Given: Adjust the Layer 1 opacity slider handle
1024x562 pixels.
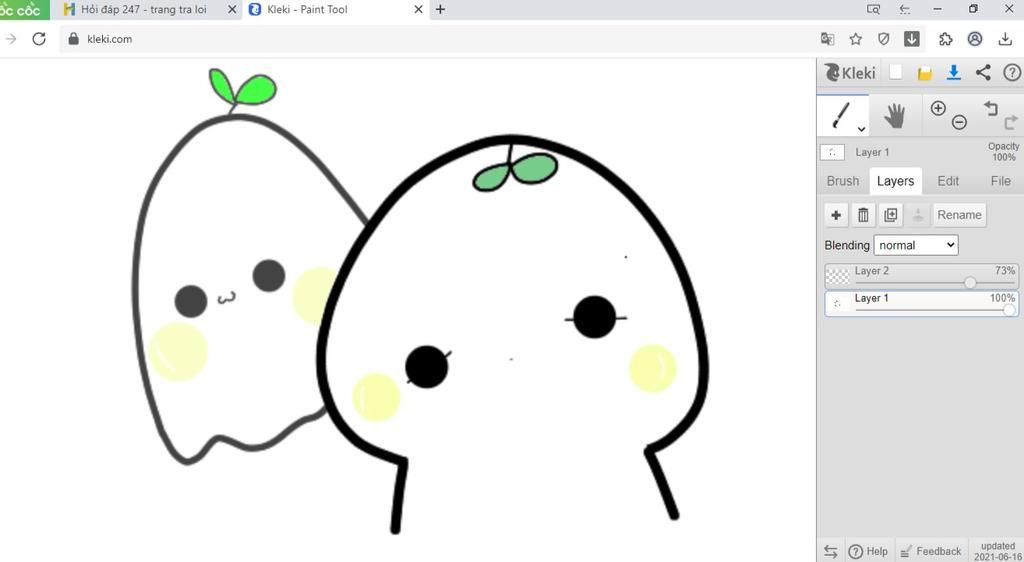Looking at the screenshot, I should pos(1010,310).
